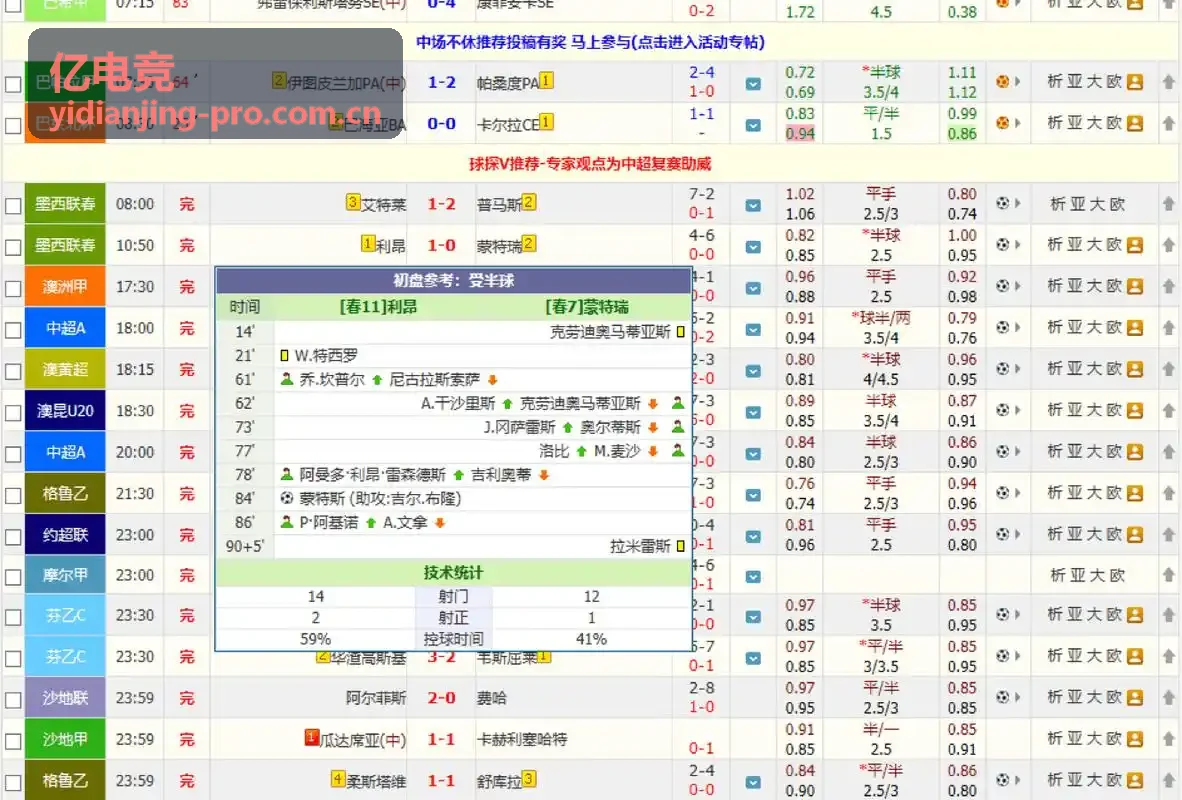Click up-arrow icon in 摩尔甲 23:00 row
This screenshot has width=1182, height=800.
point(1168,575)
